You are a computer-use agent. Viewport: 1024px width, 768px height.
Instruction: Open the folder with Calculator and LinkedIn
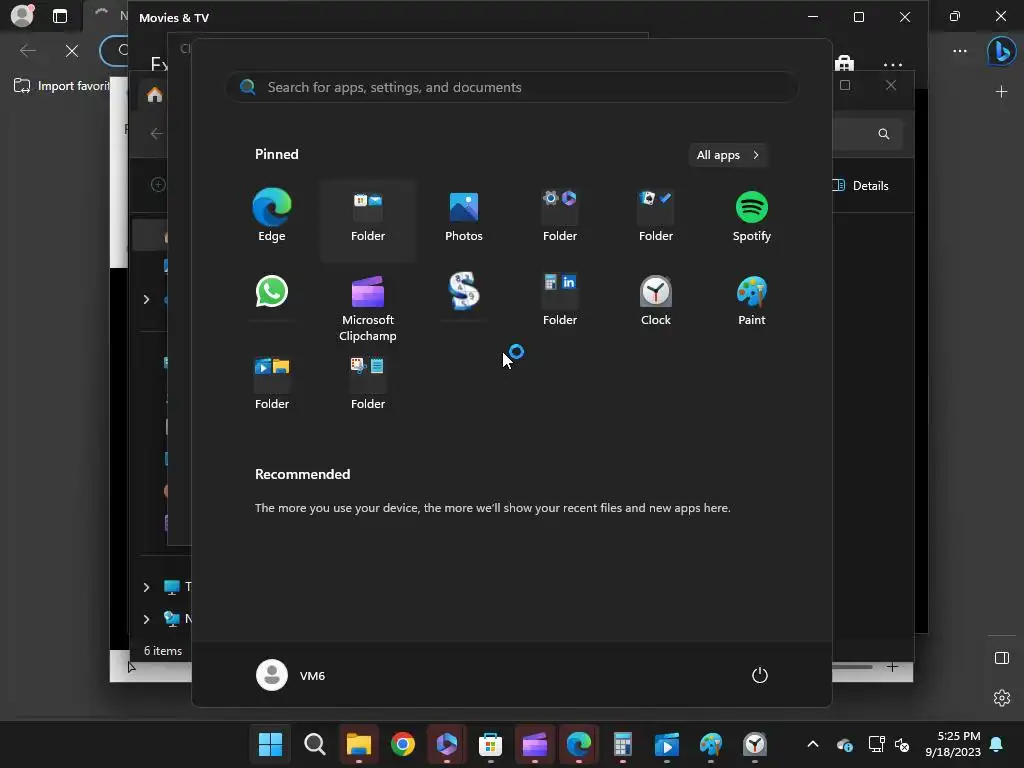(x=560, y=300)
